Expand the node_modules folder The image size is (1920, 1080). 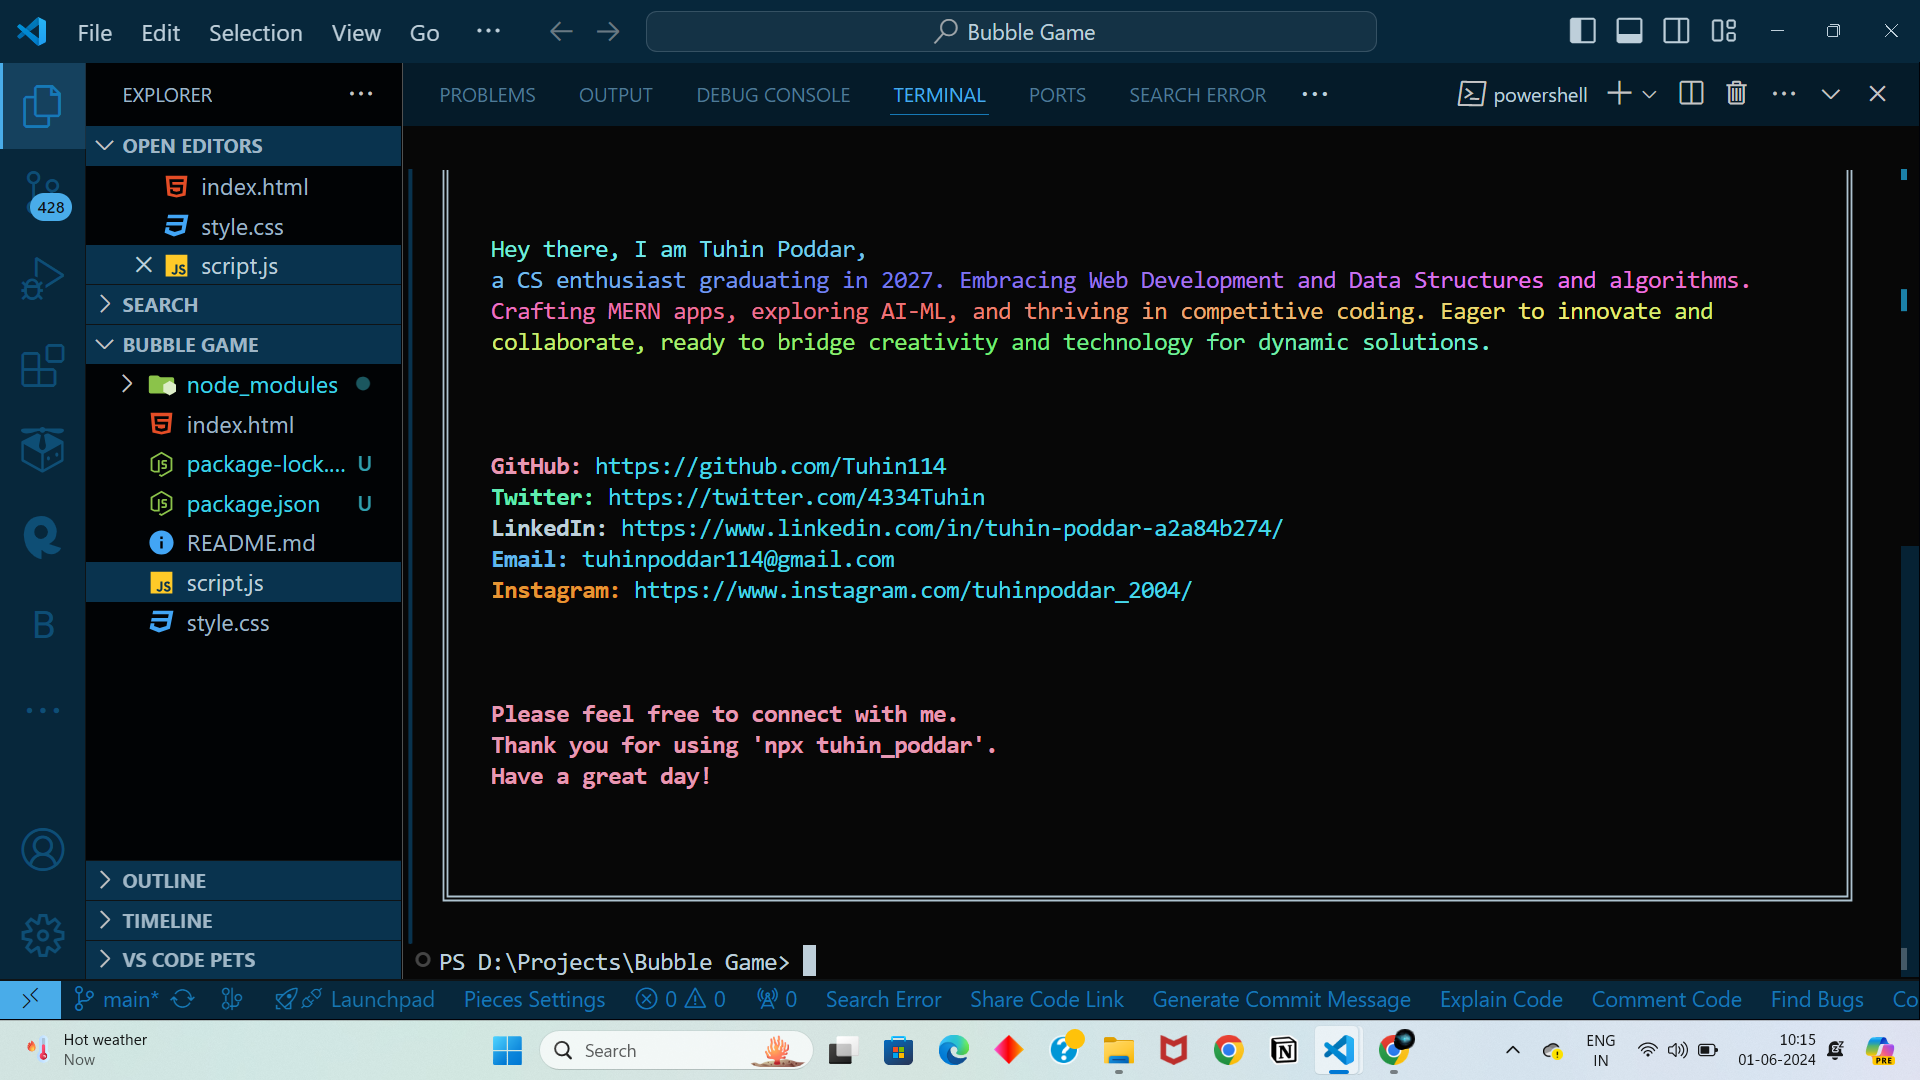tap(244, 385)
